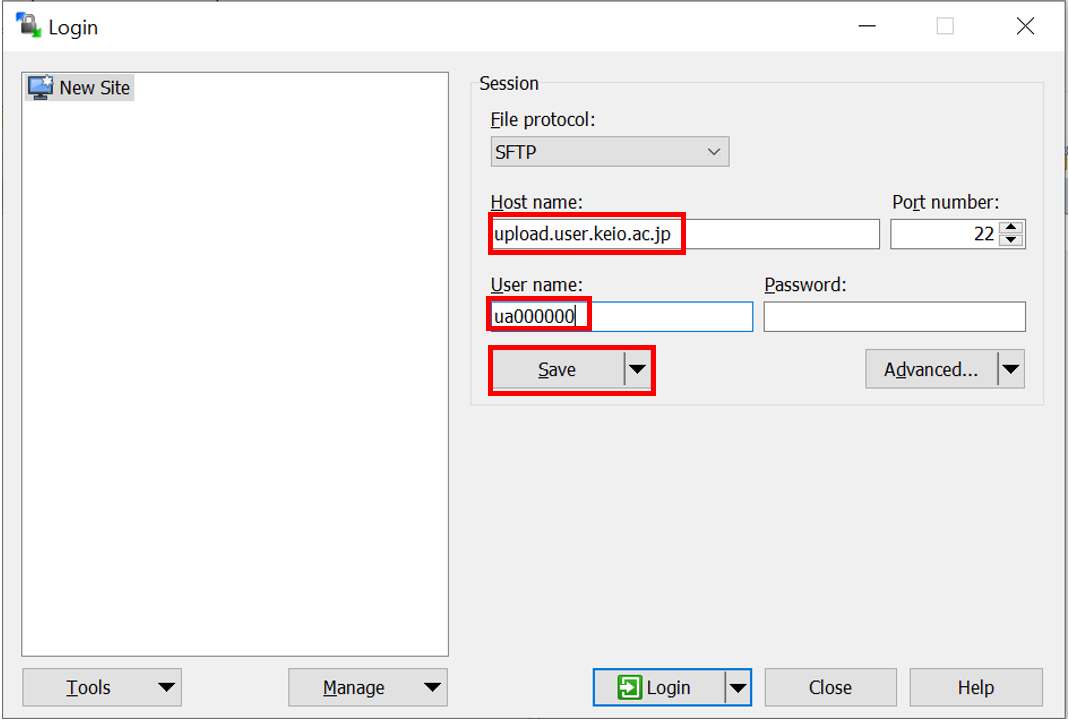The image size is (1069, 723).
Task: Open Advanced site settings
Action: [930, 370]
